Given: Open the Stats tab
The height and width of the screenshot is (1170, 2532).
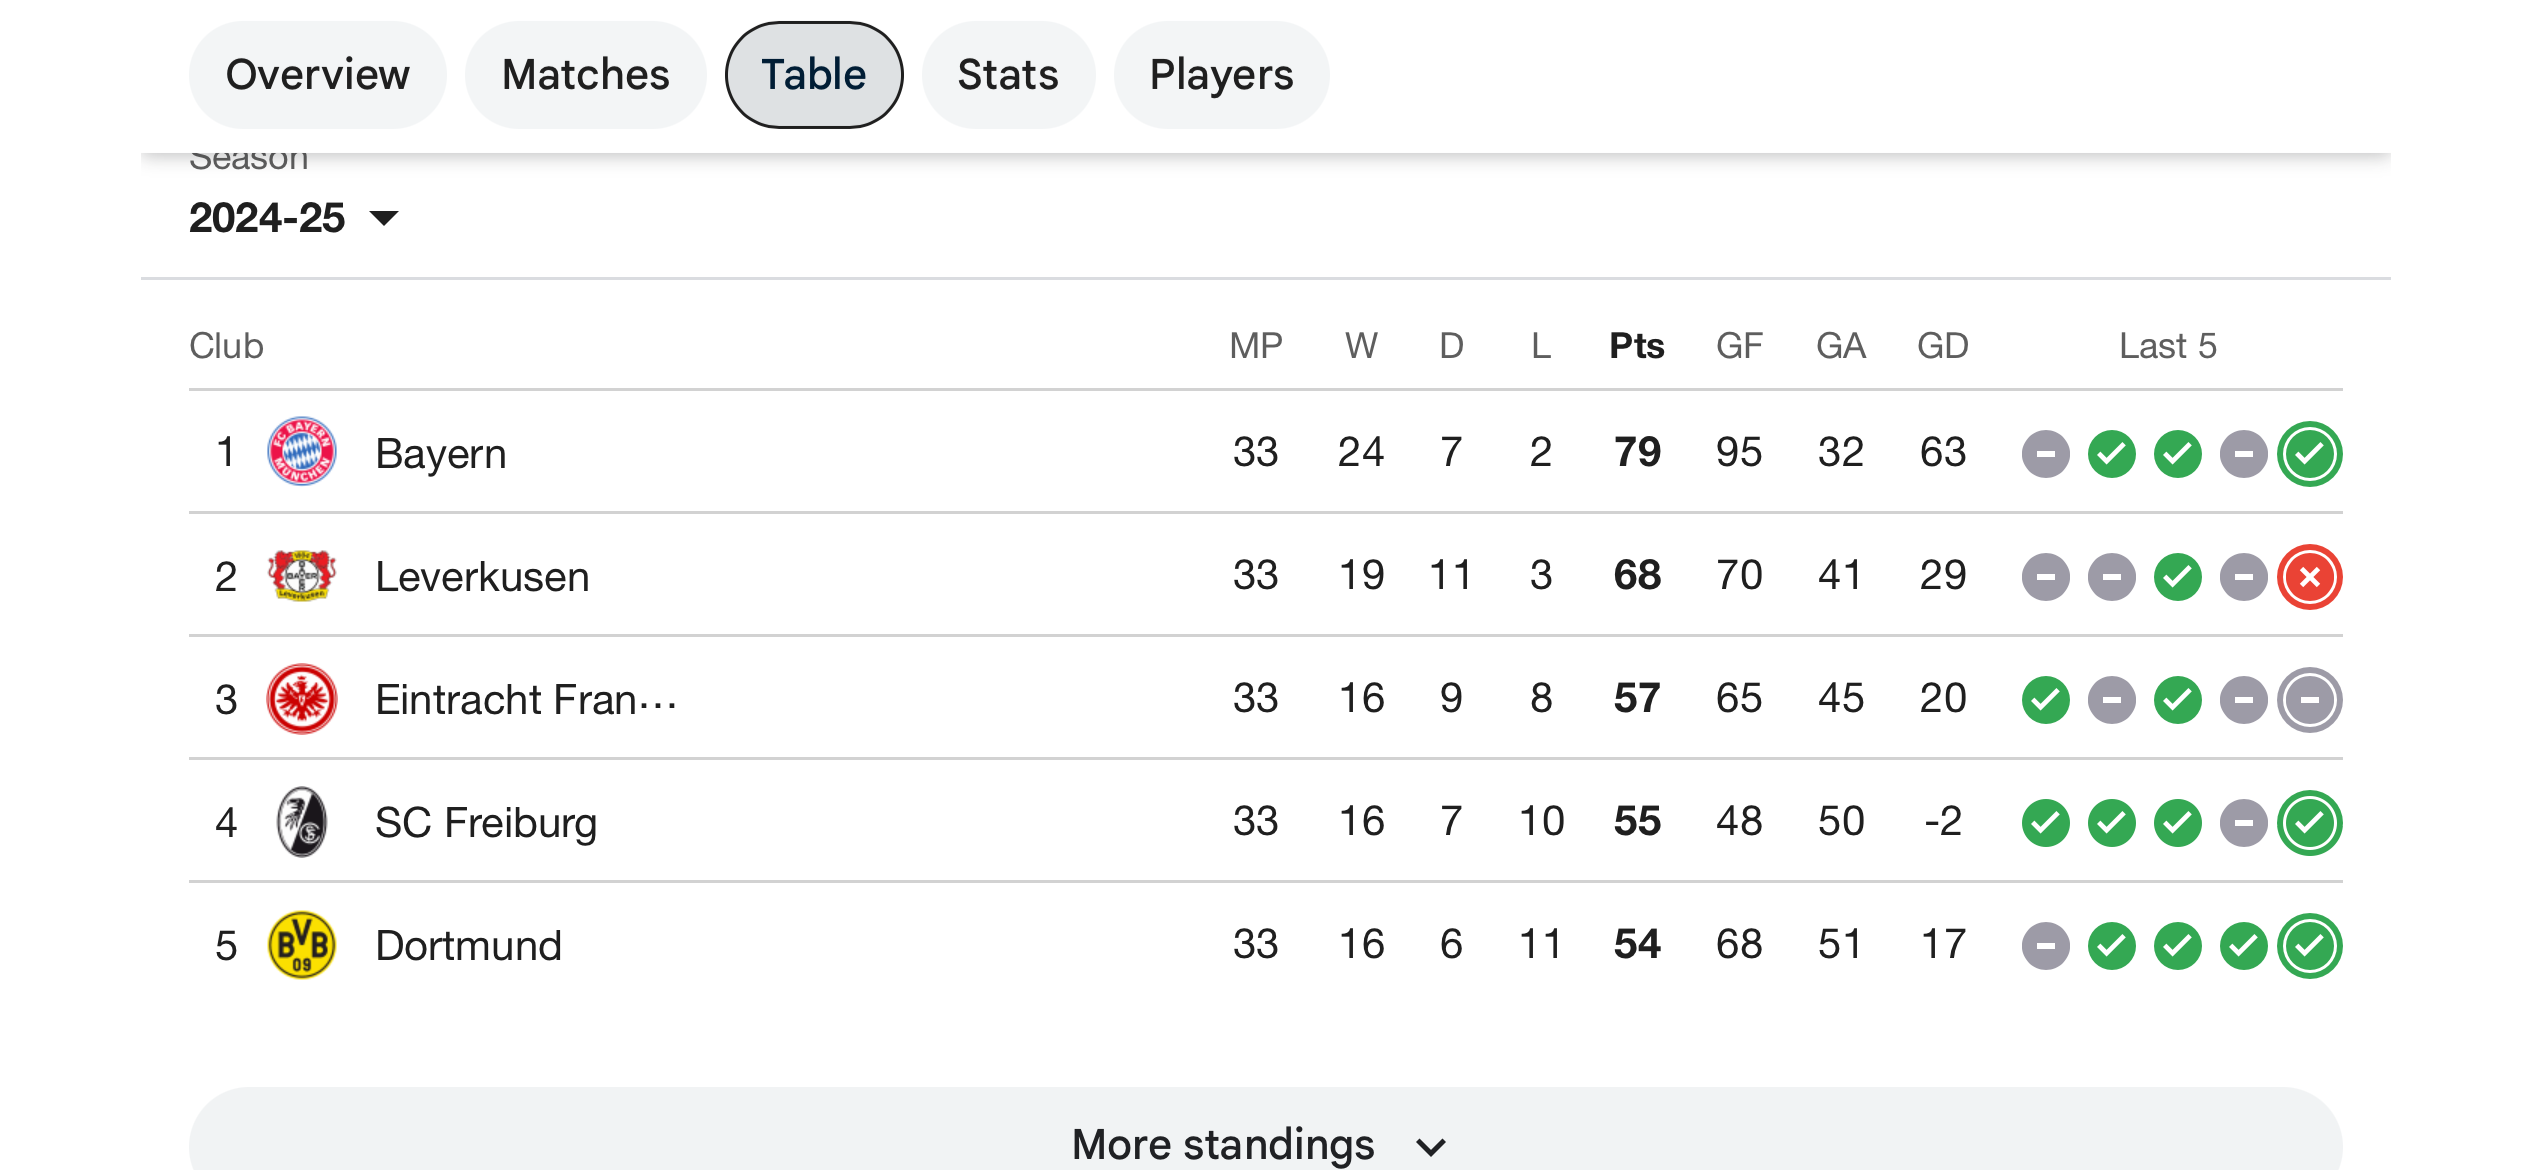Looking at the screenshot, I should pyautogui.click(x=1008, y=75).
